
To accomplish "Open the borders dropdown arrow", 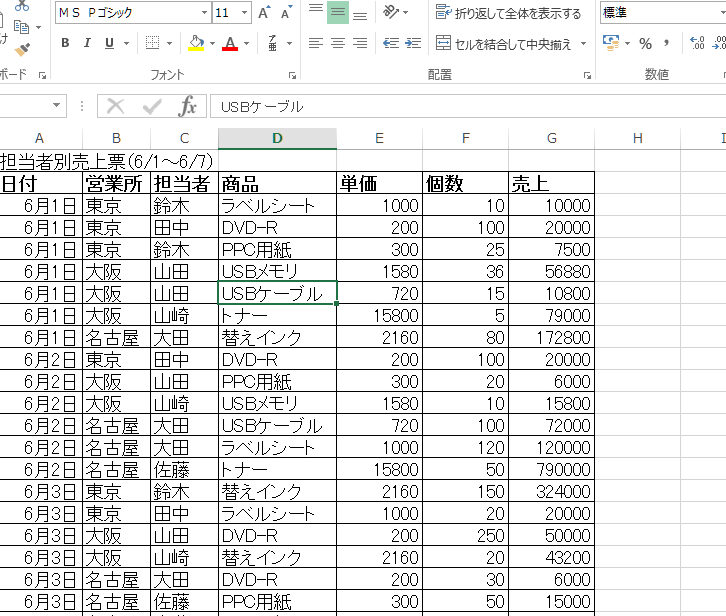I will (169, 44).
